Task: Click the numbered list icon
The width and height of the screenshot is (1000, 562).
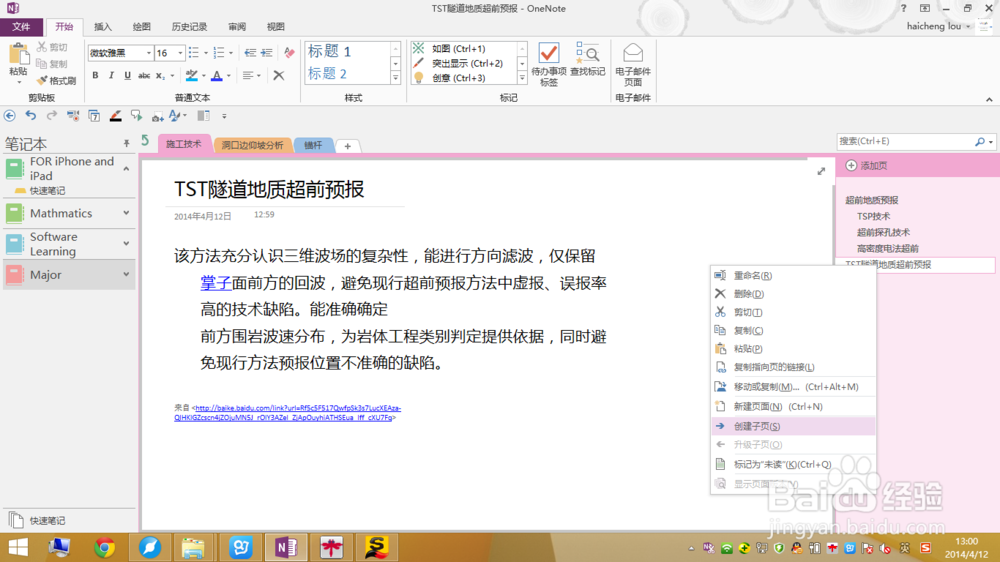Action: click(219, 53)
